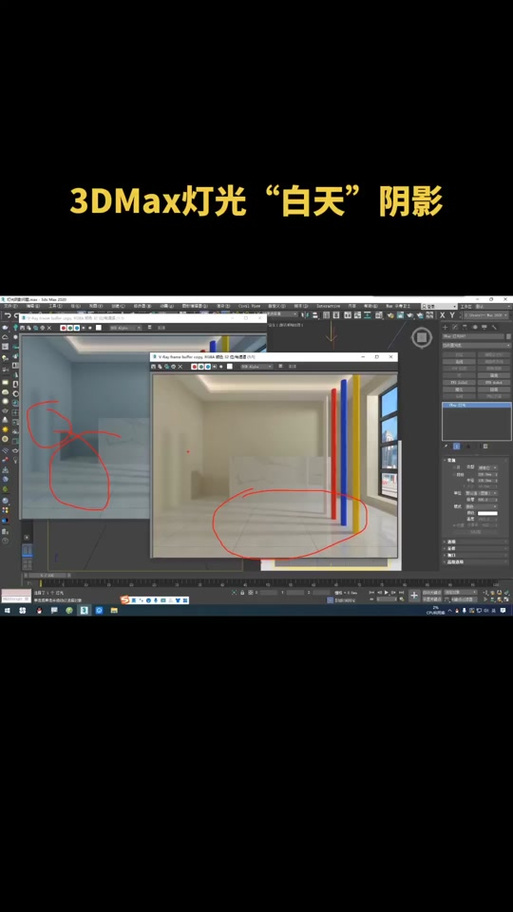Screen dimensions: 513x912
Task: Open the modifier list dropdown
Action: 476,345
